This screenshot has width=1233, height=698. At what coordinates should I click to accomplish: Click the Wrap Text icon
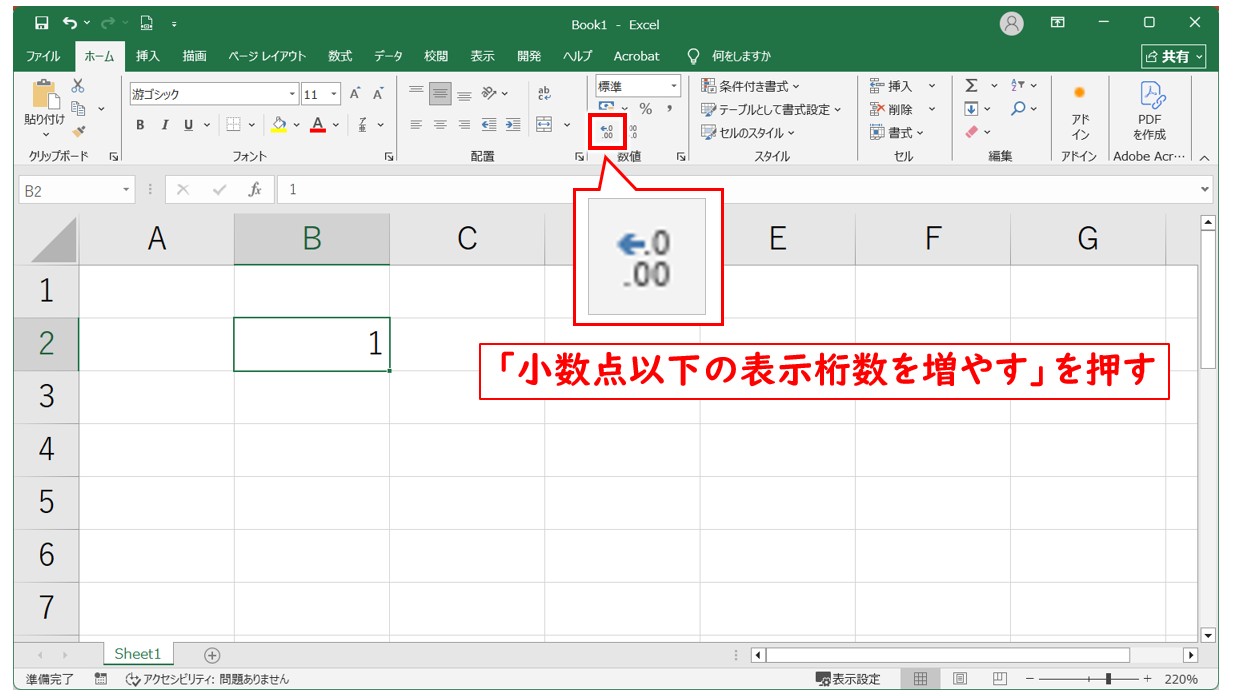click(544, 94)
